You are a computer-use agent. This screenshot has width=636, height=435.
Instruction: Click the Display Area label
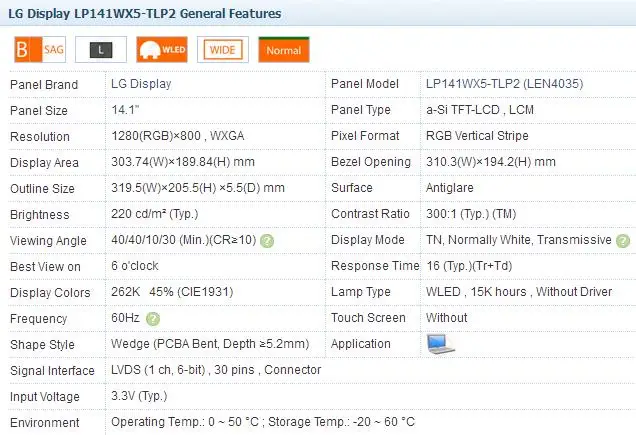point(44,163)
